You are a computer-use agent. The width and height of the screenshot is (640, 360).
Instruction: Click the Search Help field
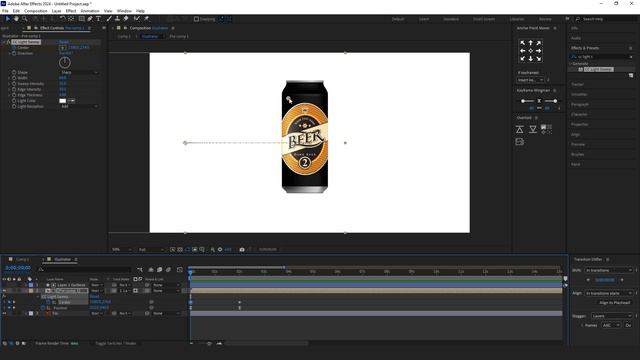click(x=606, y=19)
